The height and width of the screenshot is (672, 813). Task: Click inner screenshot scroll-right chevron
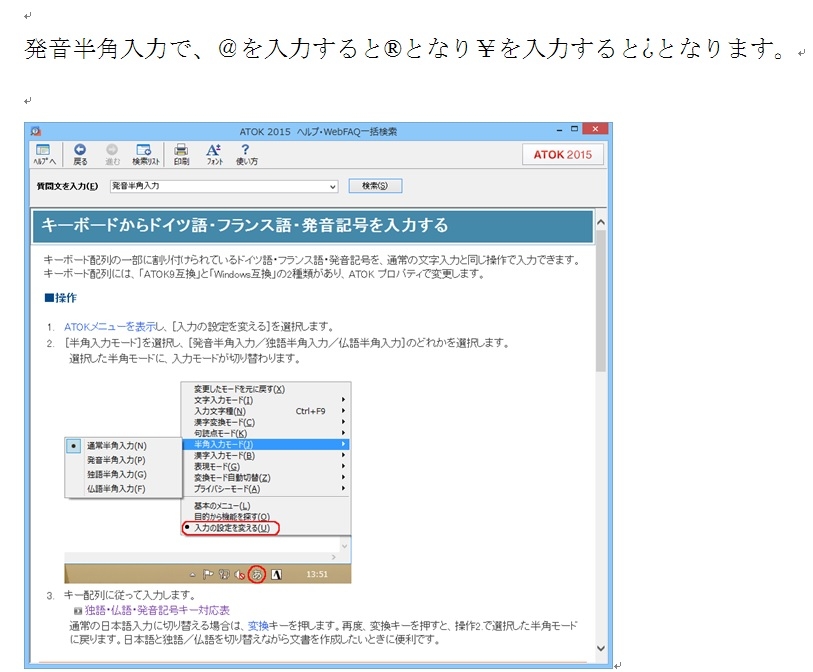pyautogui.click(x=333, y=557)
